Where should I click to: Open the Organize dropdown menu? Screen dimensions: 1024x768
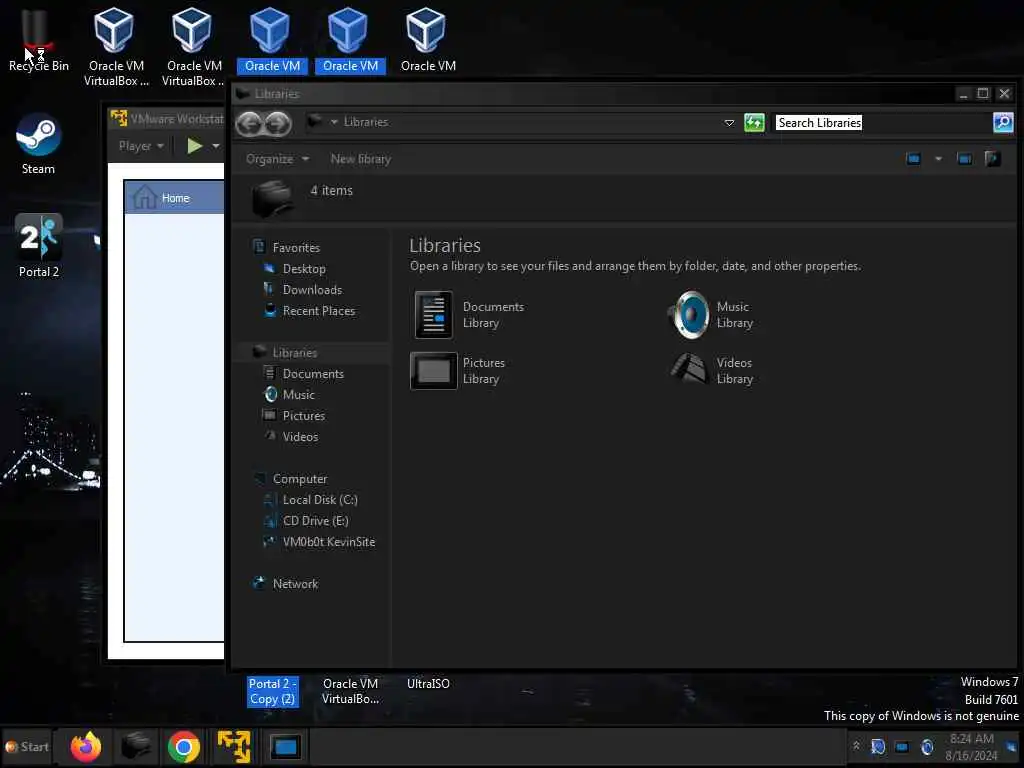(x=277, y=159)
